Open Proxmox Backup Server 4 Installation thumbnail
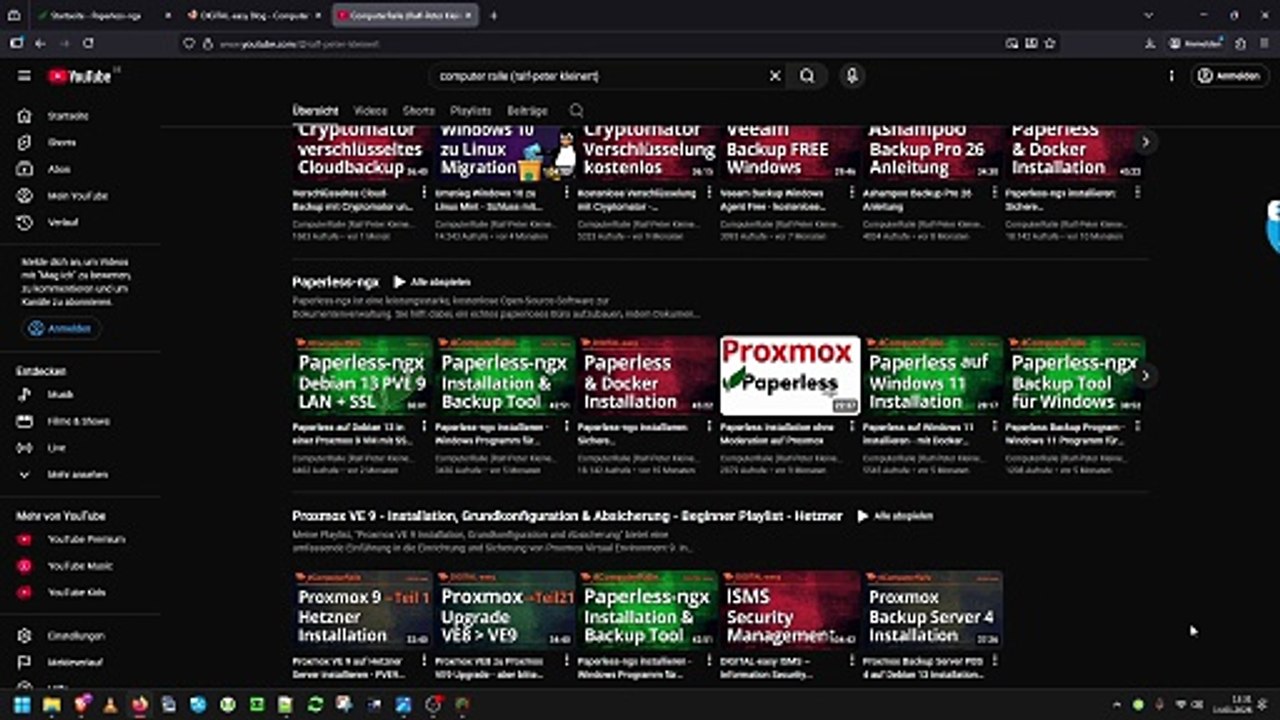 (x=933, y=610)
